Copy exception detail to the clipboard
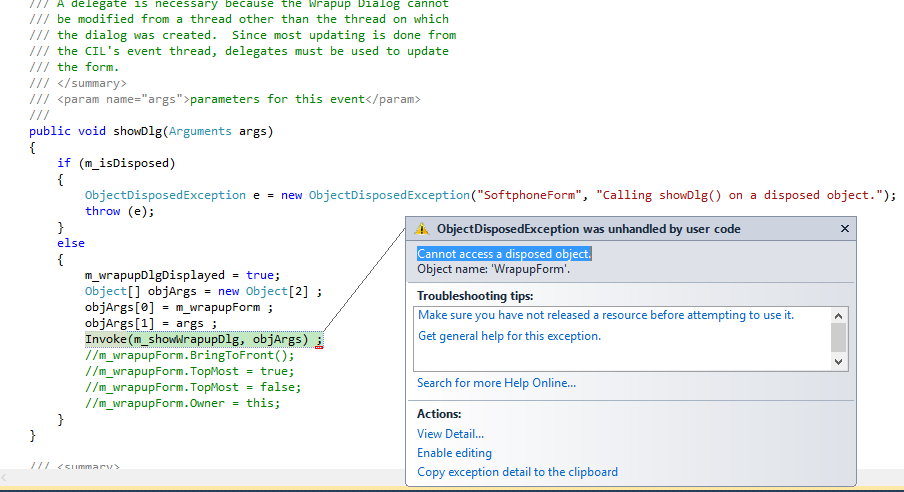 pyautogui.click(x=517, y=472)
